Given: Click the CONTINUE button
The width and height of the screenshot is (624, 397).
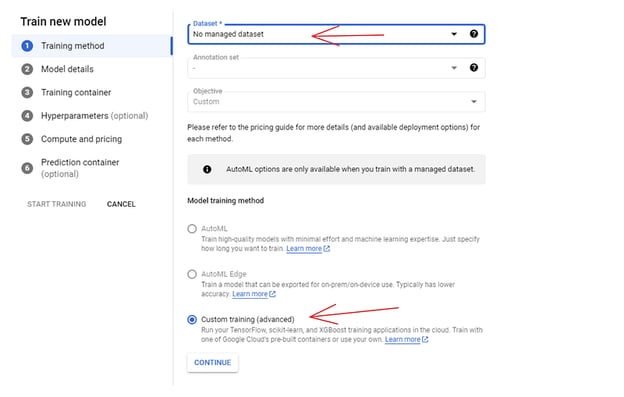Looking at the screenshot, I should 213,362.
